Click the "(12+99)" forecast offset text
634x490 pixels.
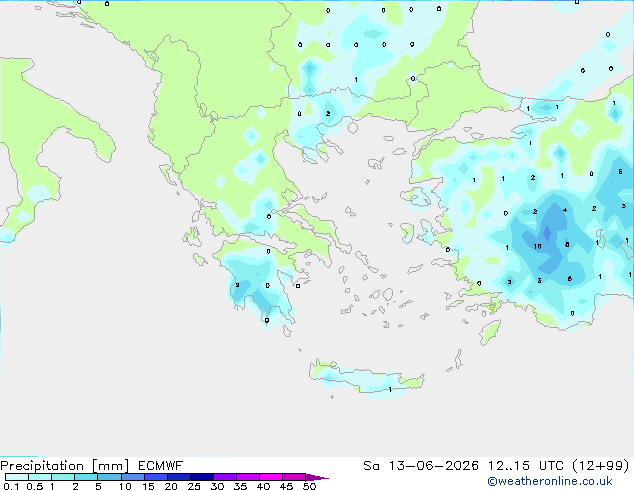[x=601, y=466]
